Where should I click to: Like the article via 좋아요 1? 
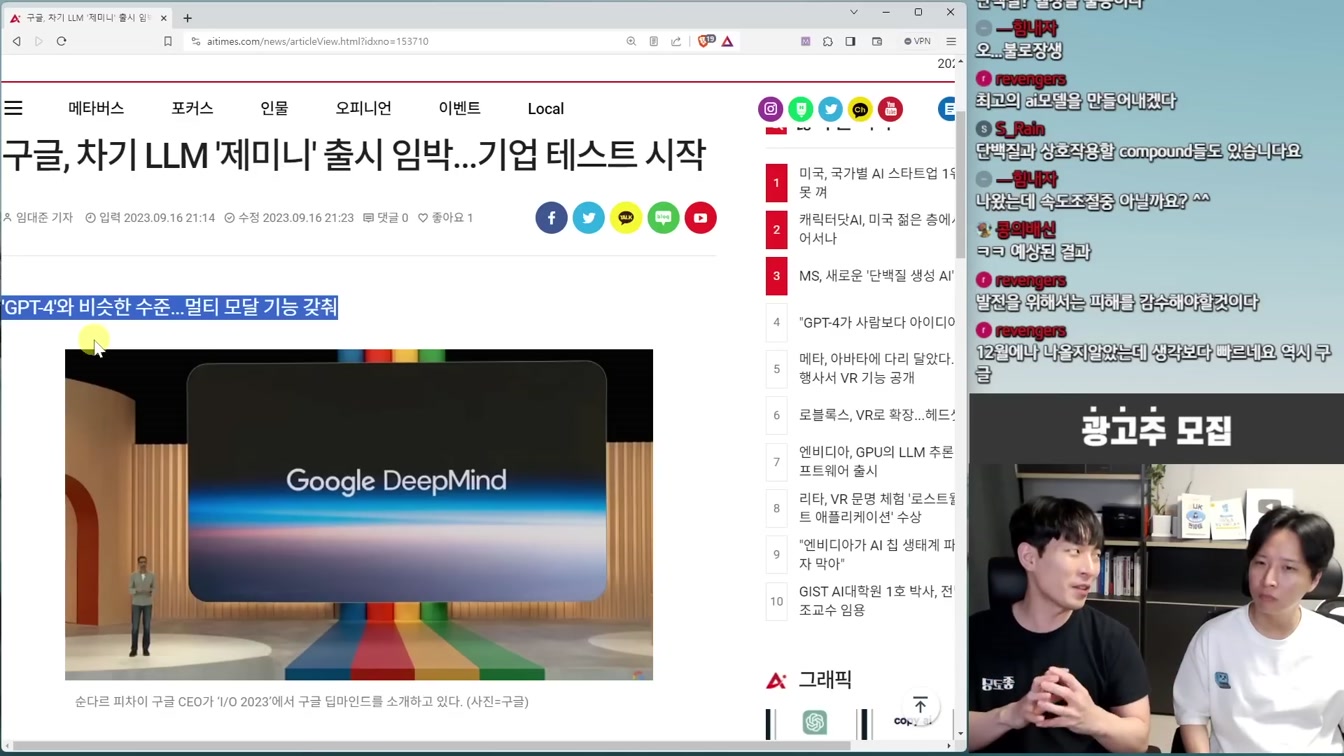click(445, 218)
